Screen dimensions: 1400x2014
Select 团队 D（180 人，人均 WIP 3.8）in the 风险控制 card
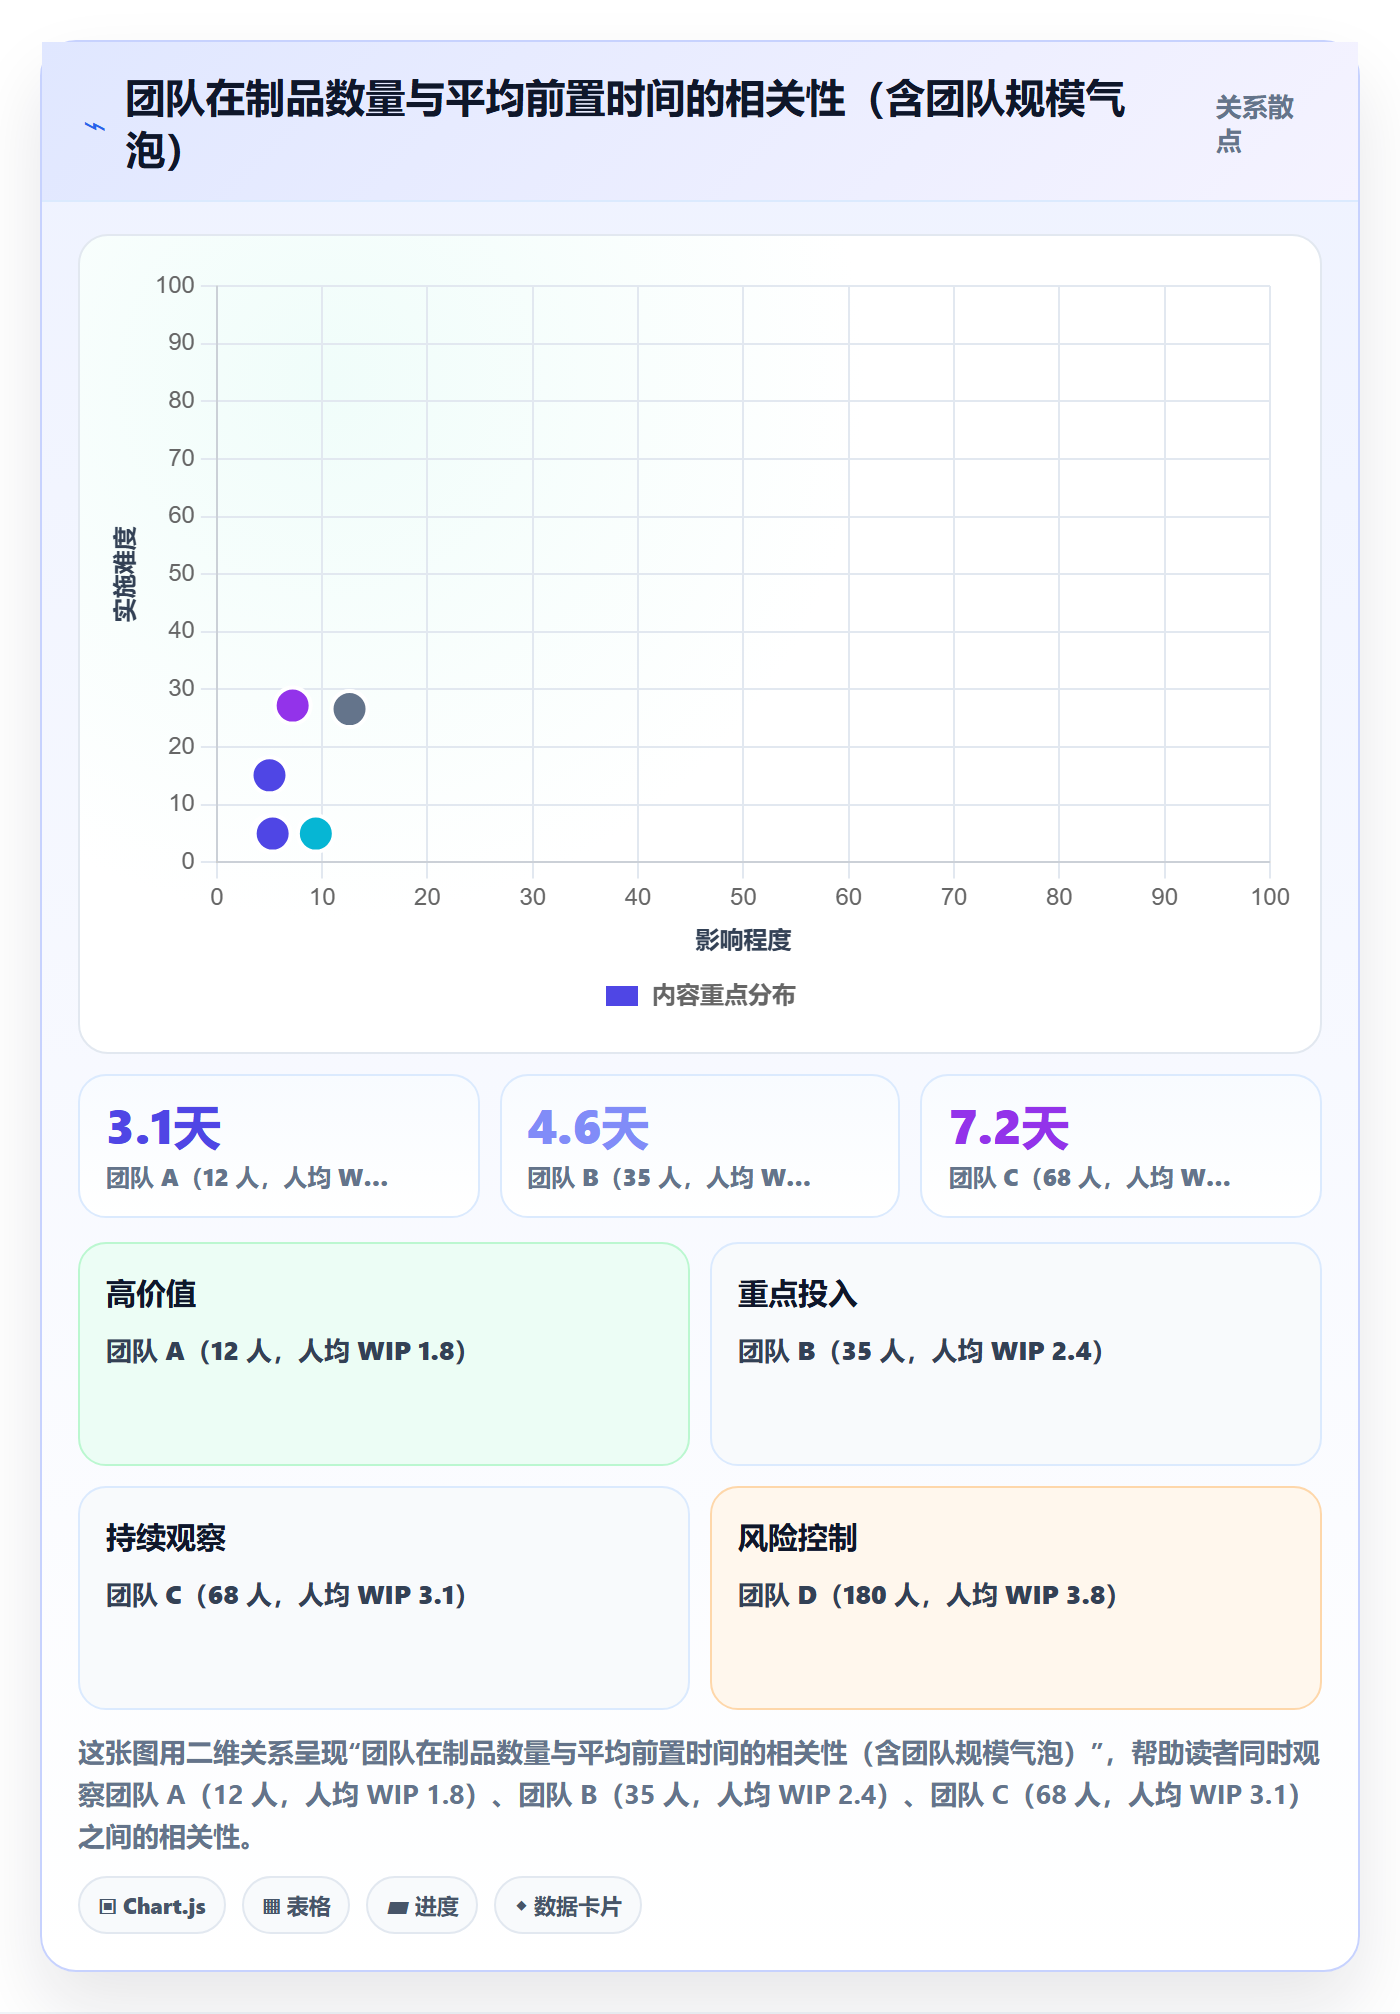point(927,1595)
